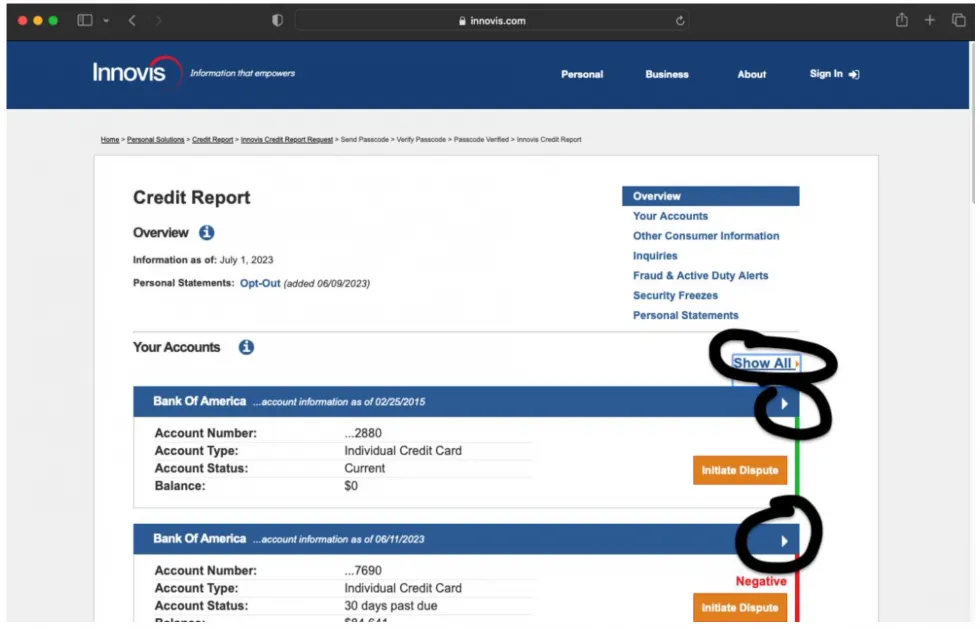Follow Innovis Credit Report Request breadcrumb
This screenshot has height=629, width=980.
tap(287, 139)
